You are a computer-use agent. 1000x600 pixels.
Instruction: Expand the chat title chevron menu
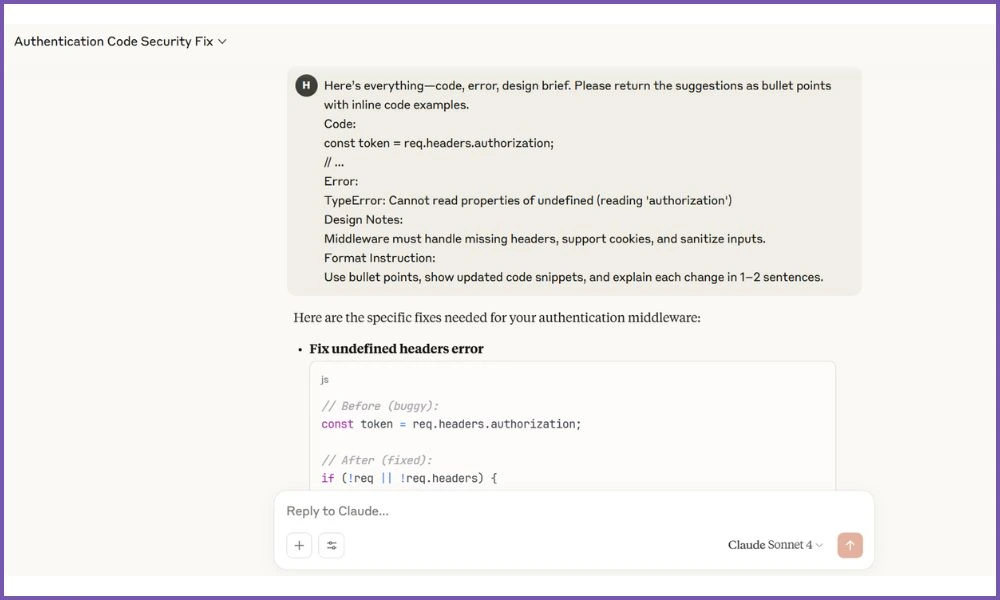(222, 42)
